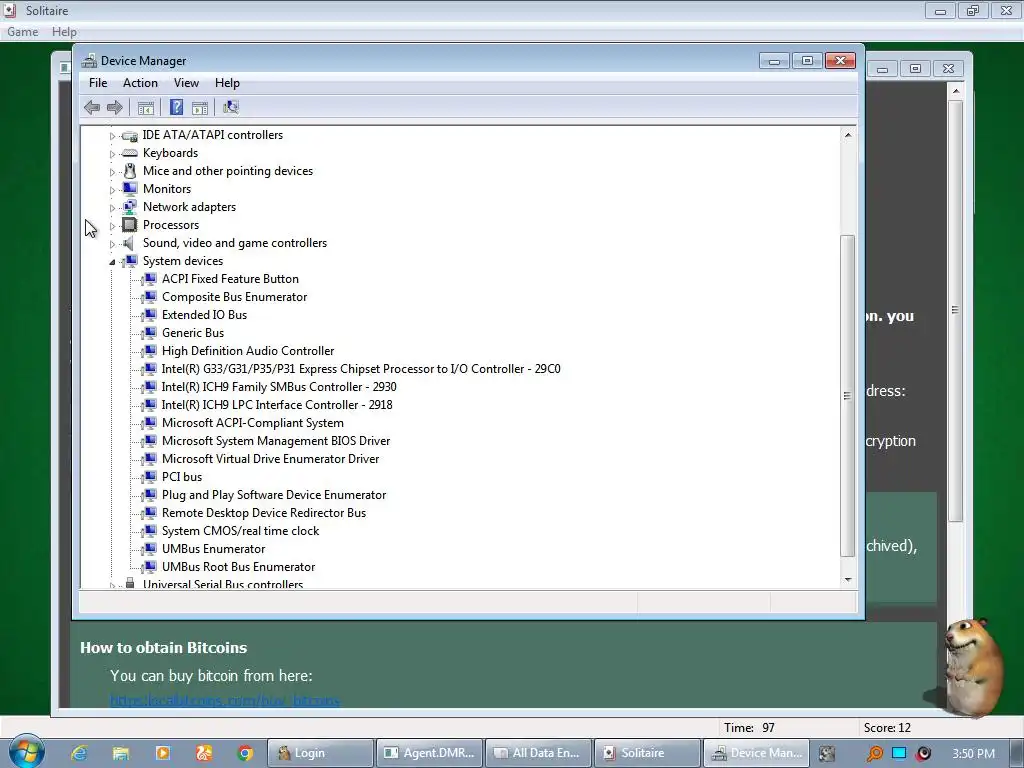Open the Windows Start orb
Image resolution: width=1024 pixels, height=768 pixels.
tap(26, 751)
